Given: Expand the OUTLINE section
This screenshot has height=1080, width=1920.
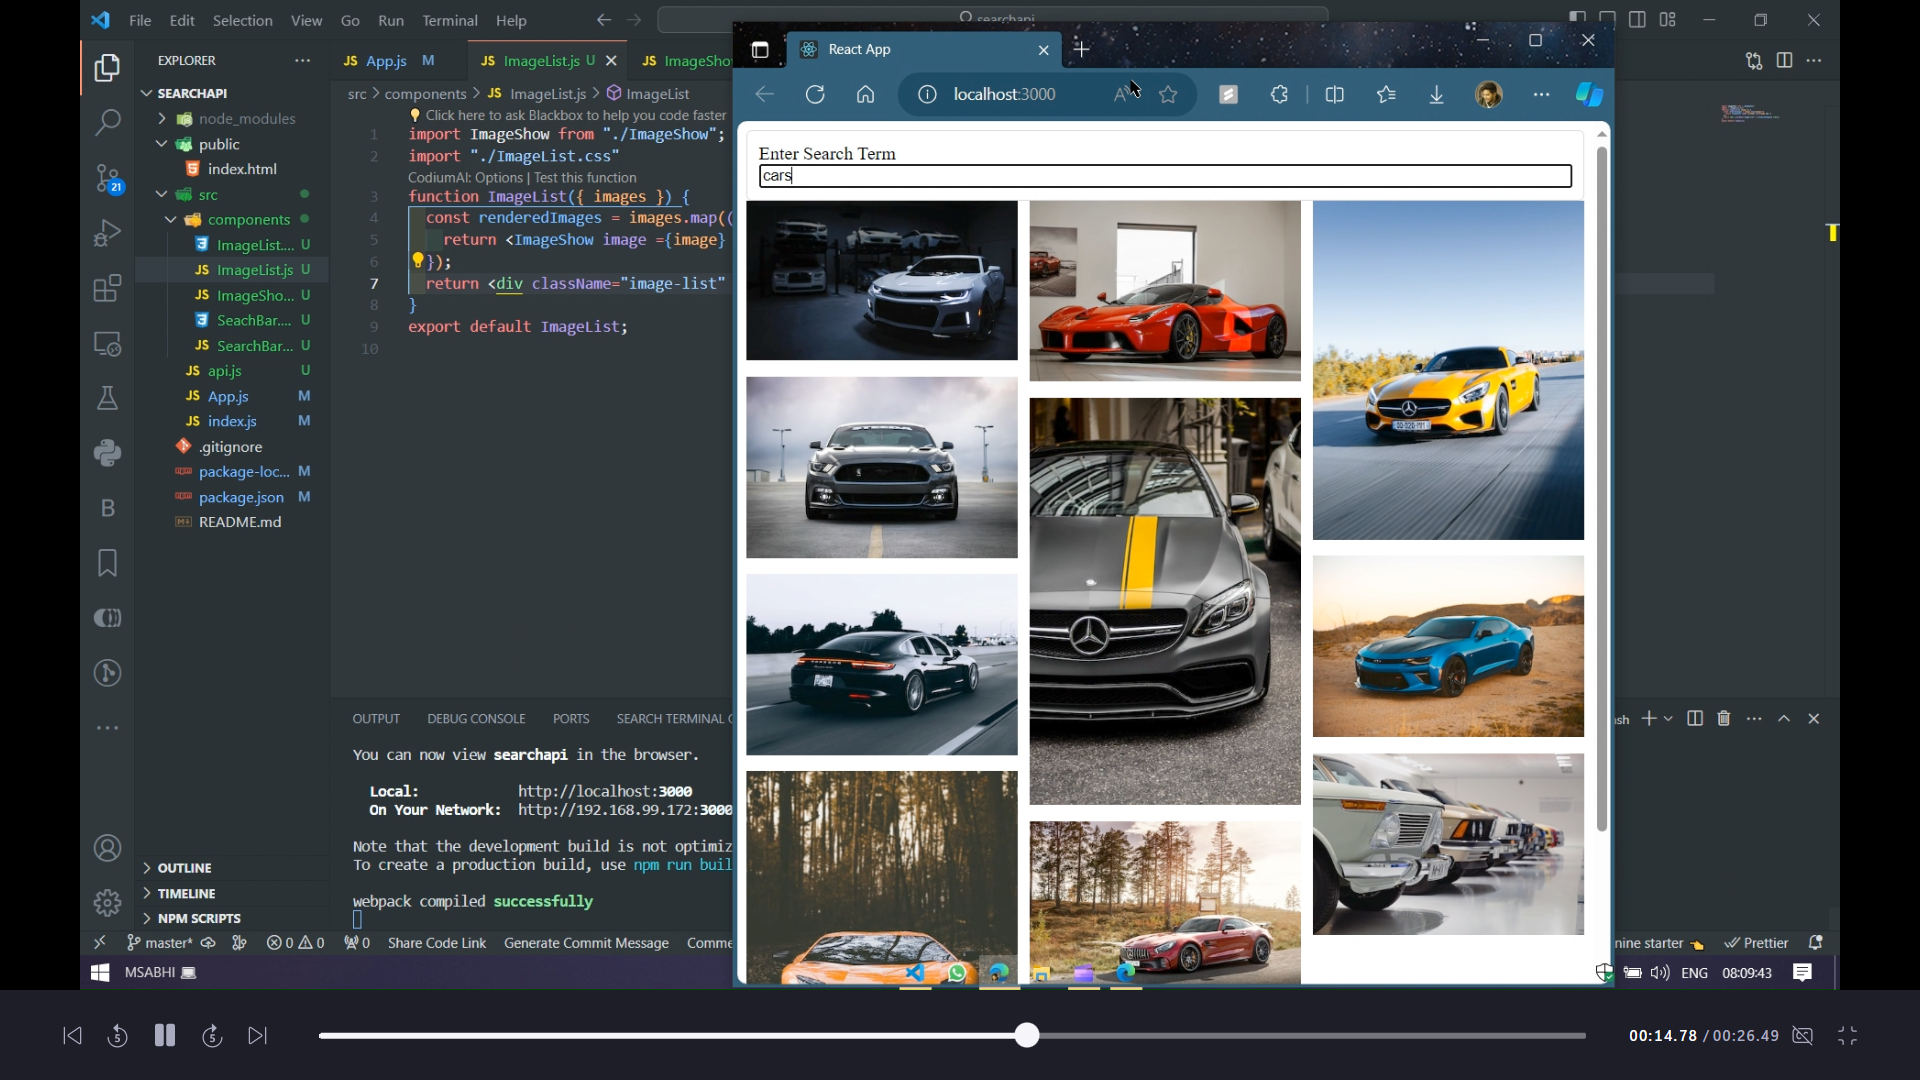Looking at the screenshot, I should [184, 868].
